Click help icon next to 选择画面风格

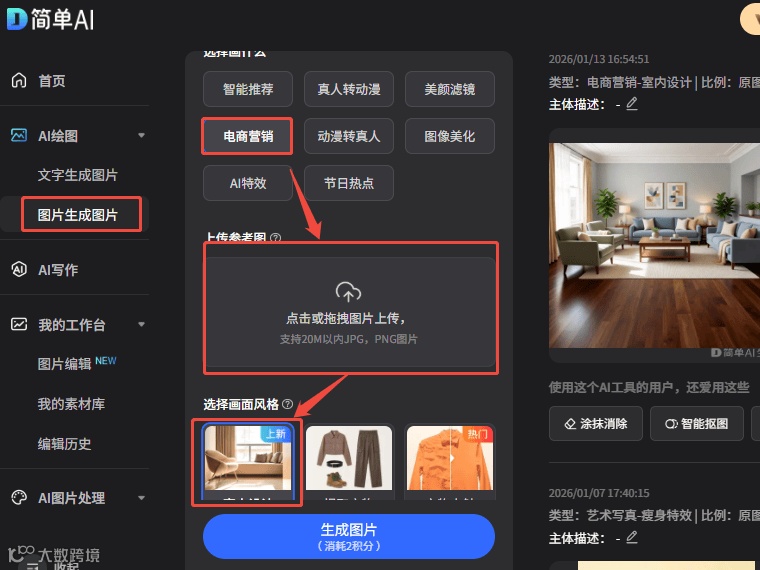(287, 404)
